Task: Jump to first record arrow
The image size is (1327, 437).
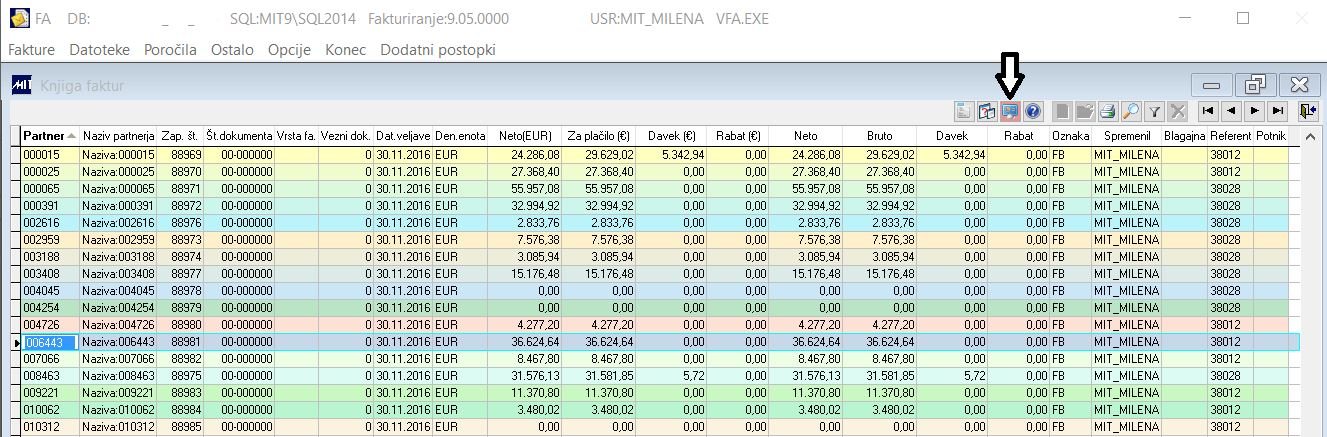Action: click(1208, 111)
